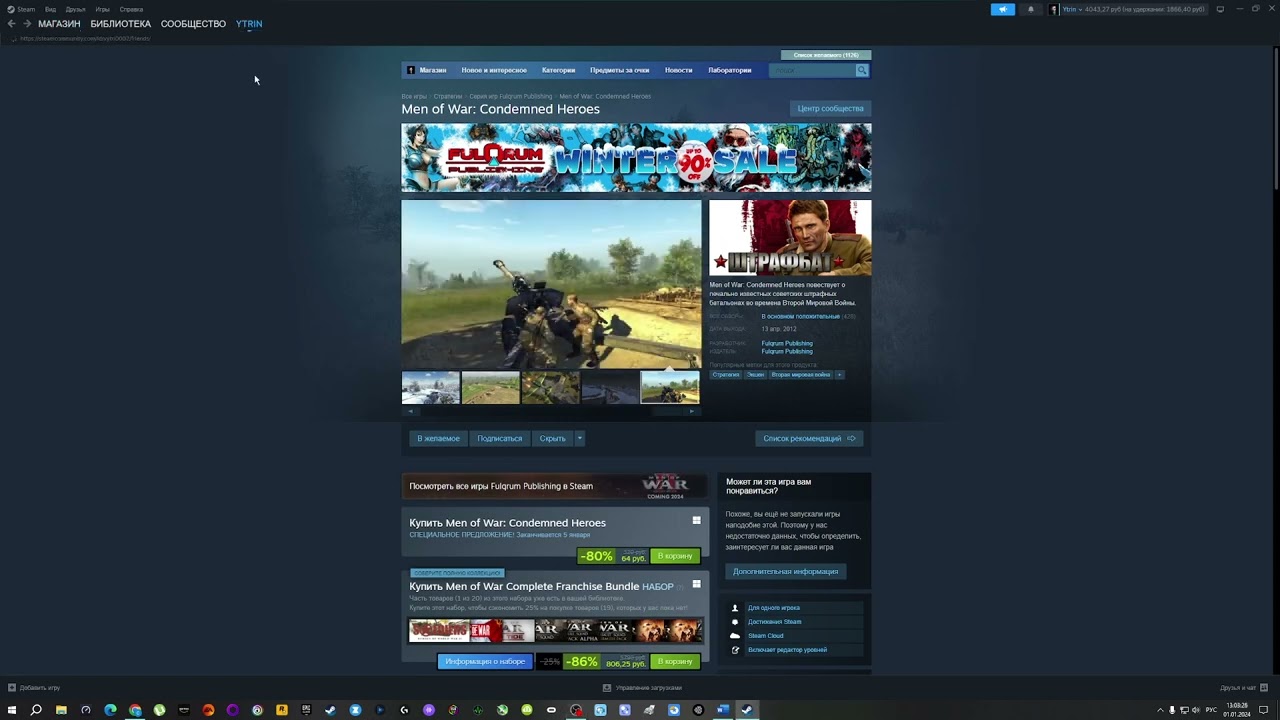The height and width of the screenshot is (720, 1280).
Task: Click the announcements megaphone icon
Action: coord(1003,9)
